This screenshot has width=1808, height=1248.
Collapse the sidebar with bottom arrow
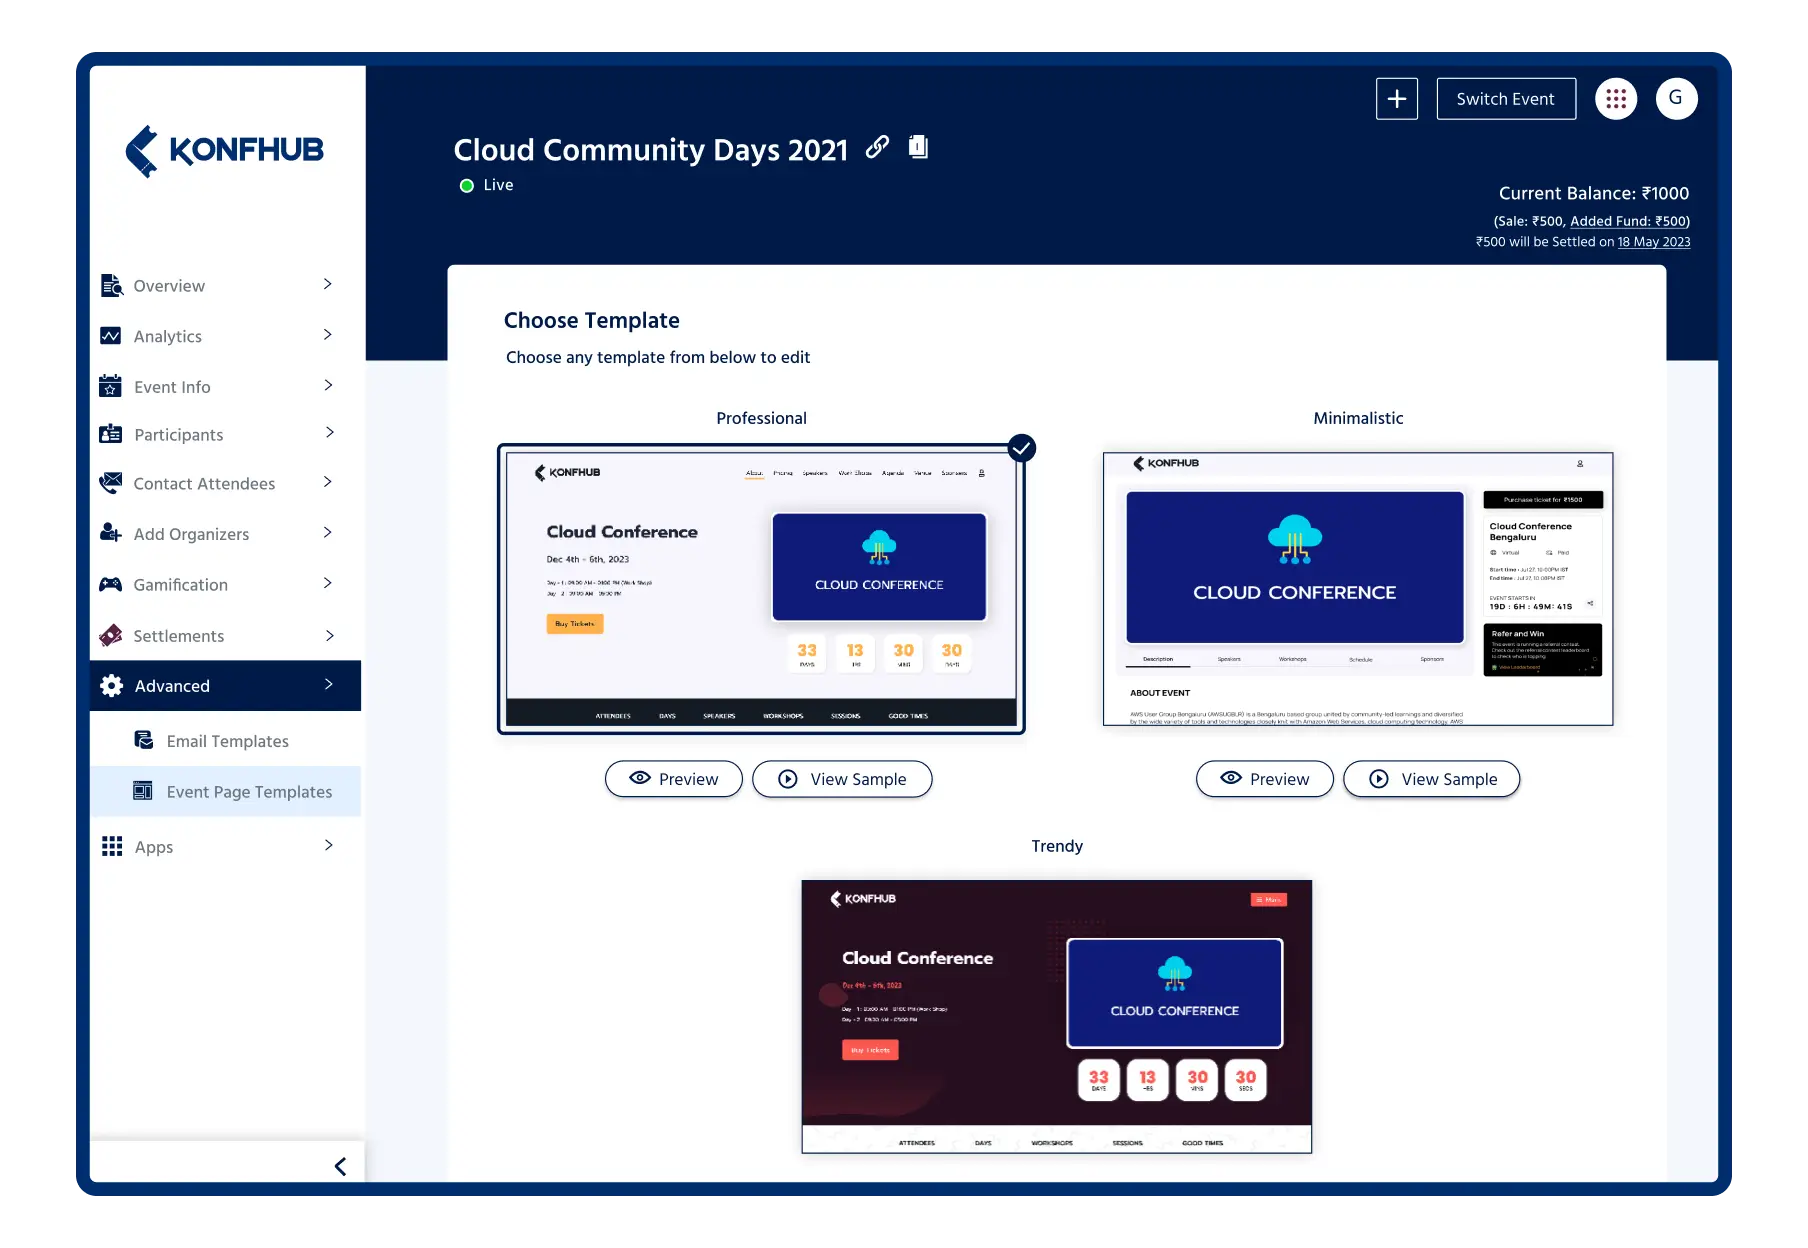pyautogui.click(x=340, y=1166)
